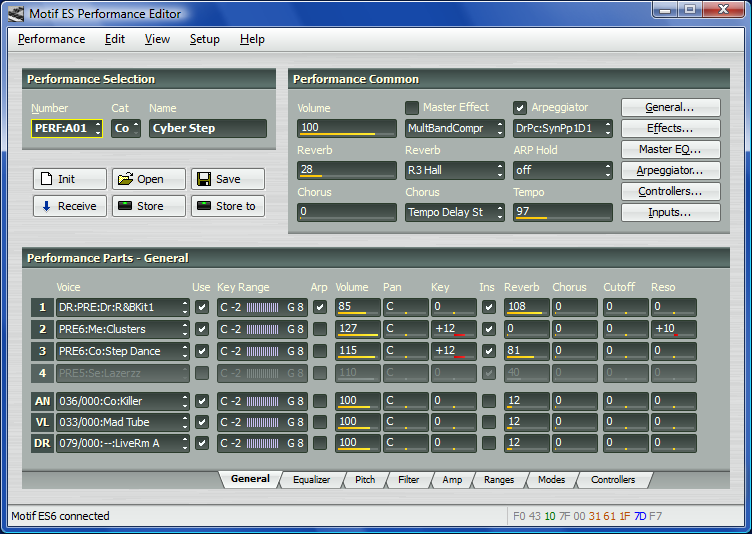Click the Performance Common Volume slider
This screenshot has width=752, height=534.
coord(346,128)
